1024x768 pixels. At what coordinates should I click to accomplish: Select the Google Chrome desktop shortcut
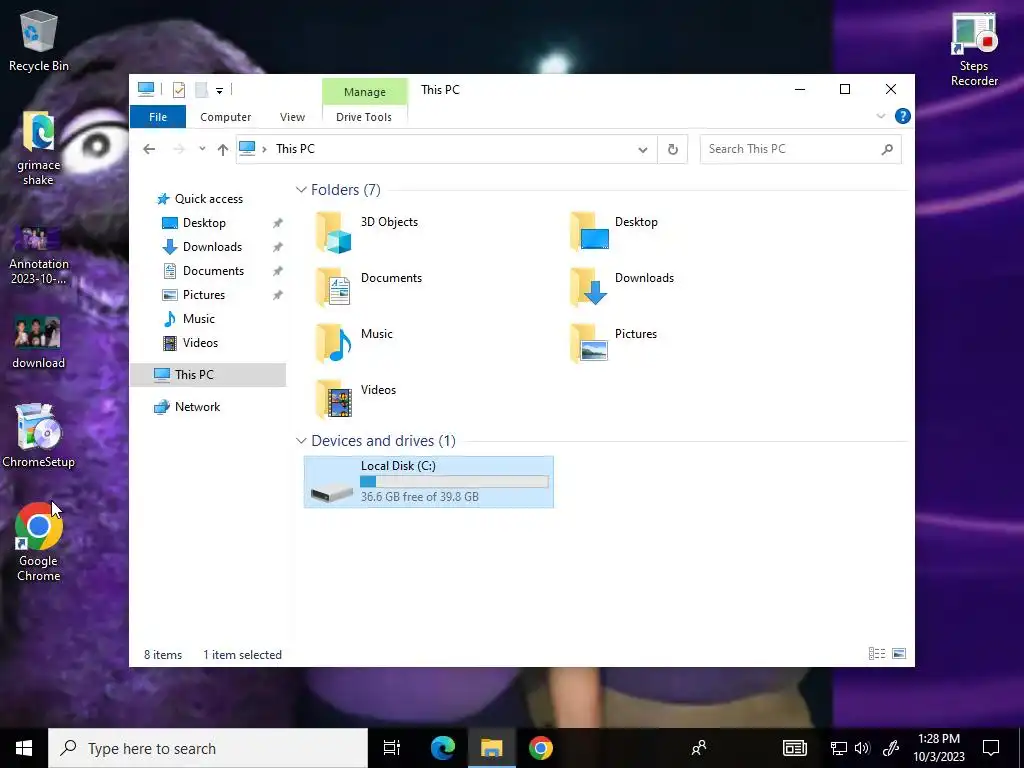[39, 542]
